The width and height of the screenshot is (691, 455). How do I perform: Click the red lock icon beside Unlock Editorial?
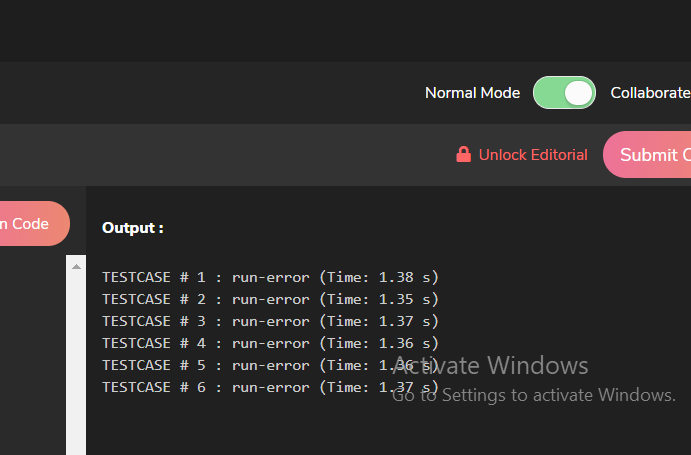[x=463, y=155]
